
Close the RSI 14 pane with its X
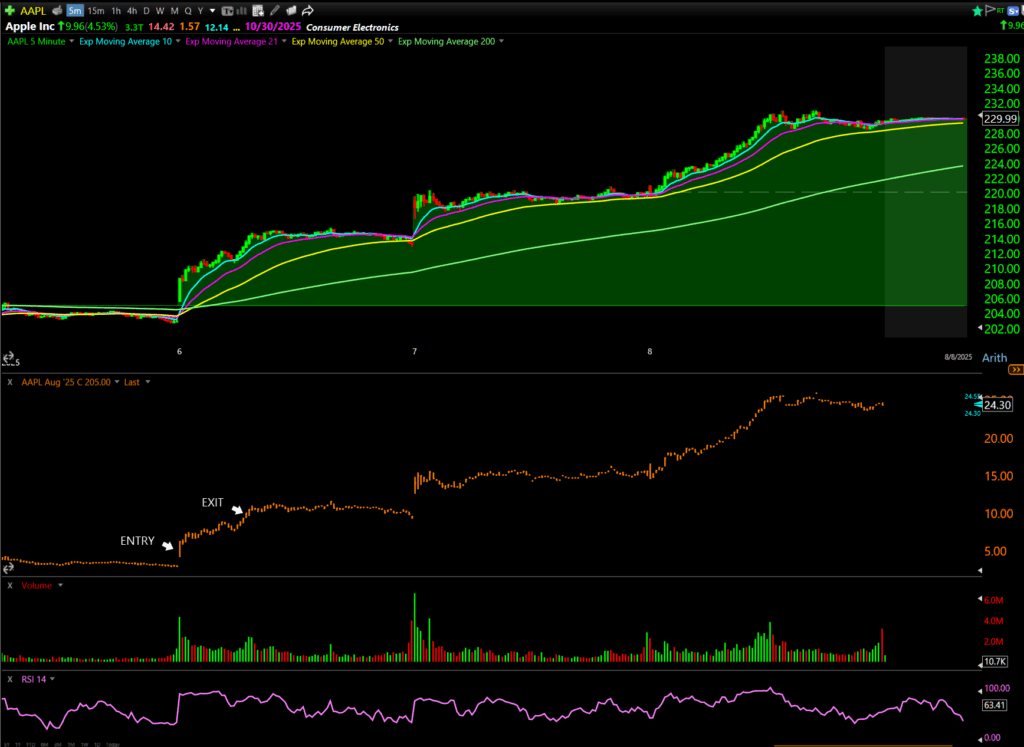[10, 679]
